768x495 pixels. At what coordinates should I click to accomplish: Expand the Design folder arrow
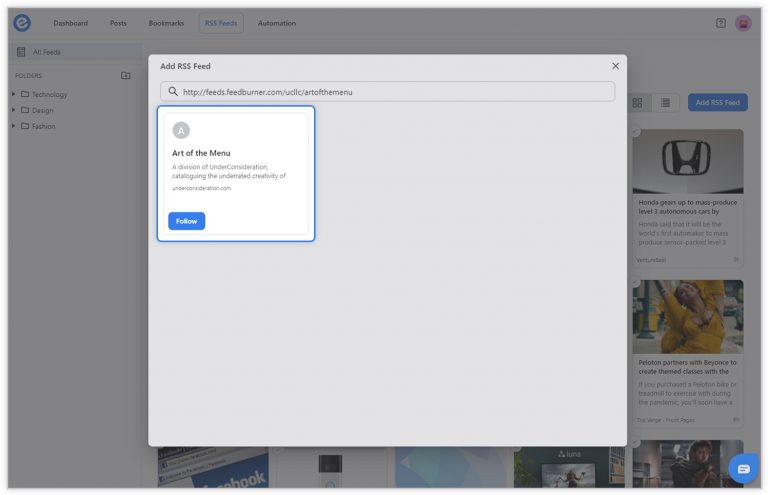(x=13, y=110)
